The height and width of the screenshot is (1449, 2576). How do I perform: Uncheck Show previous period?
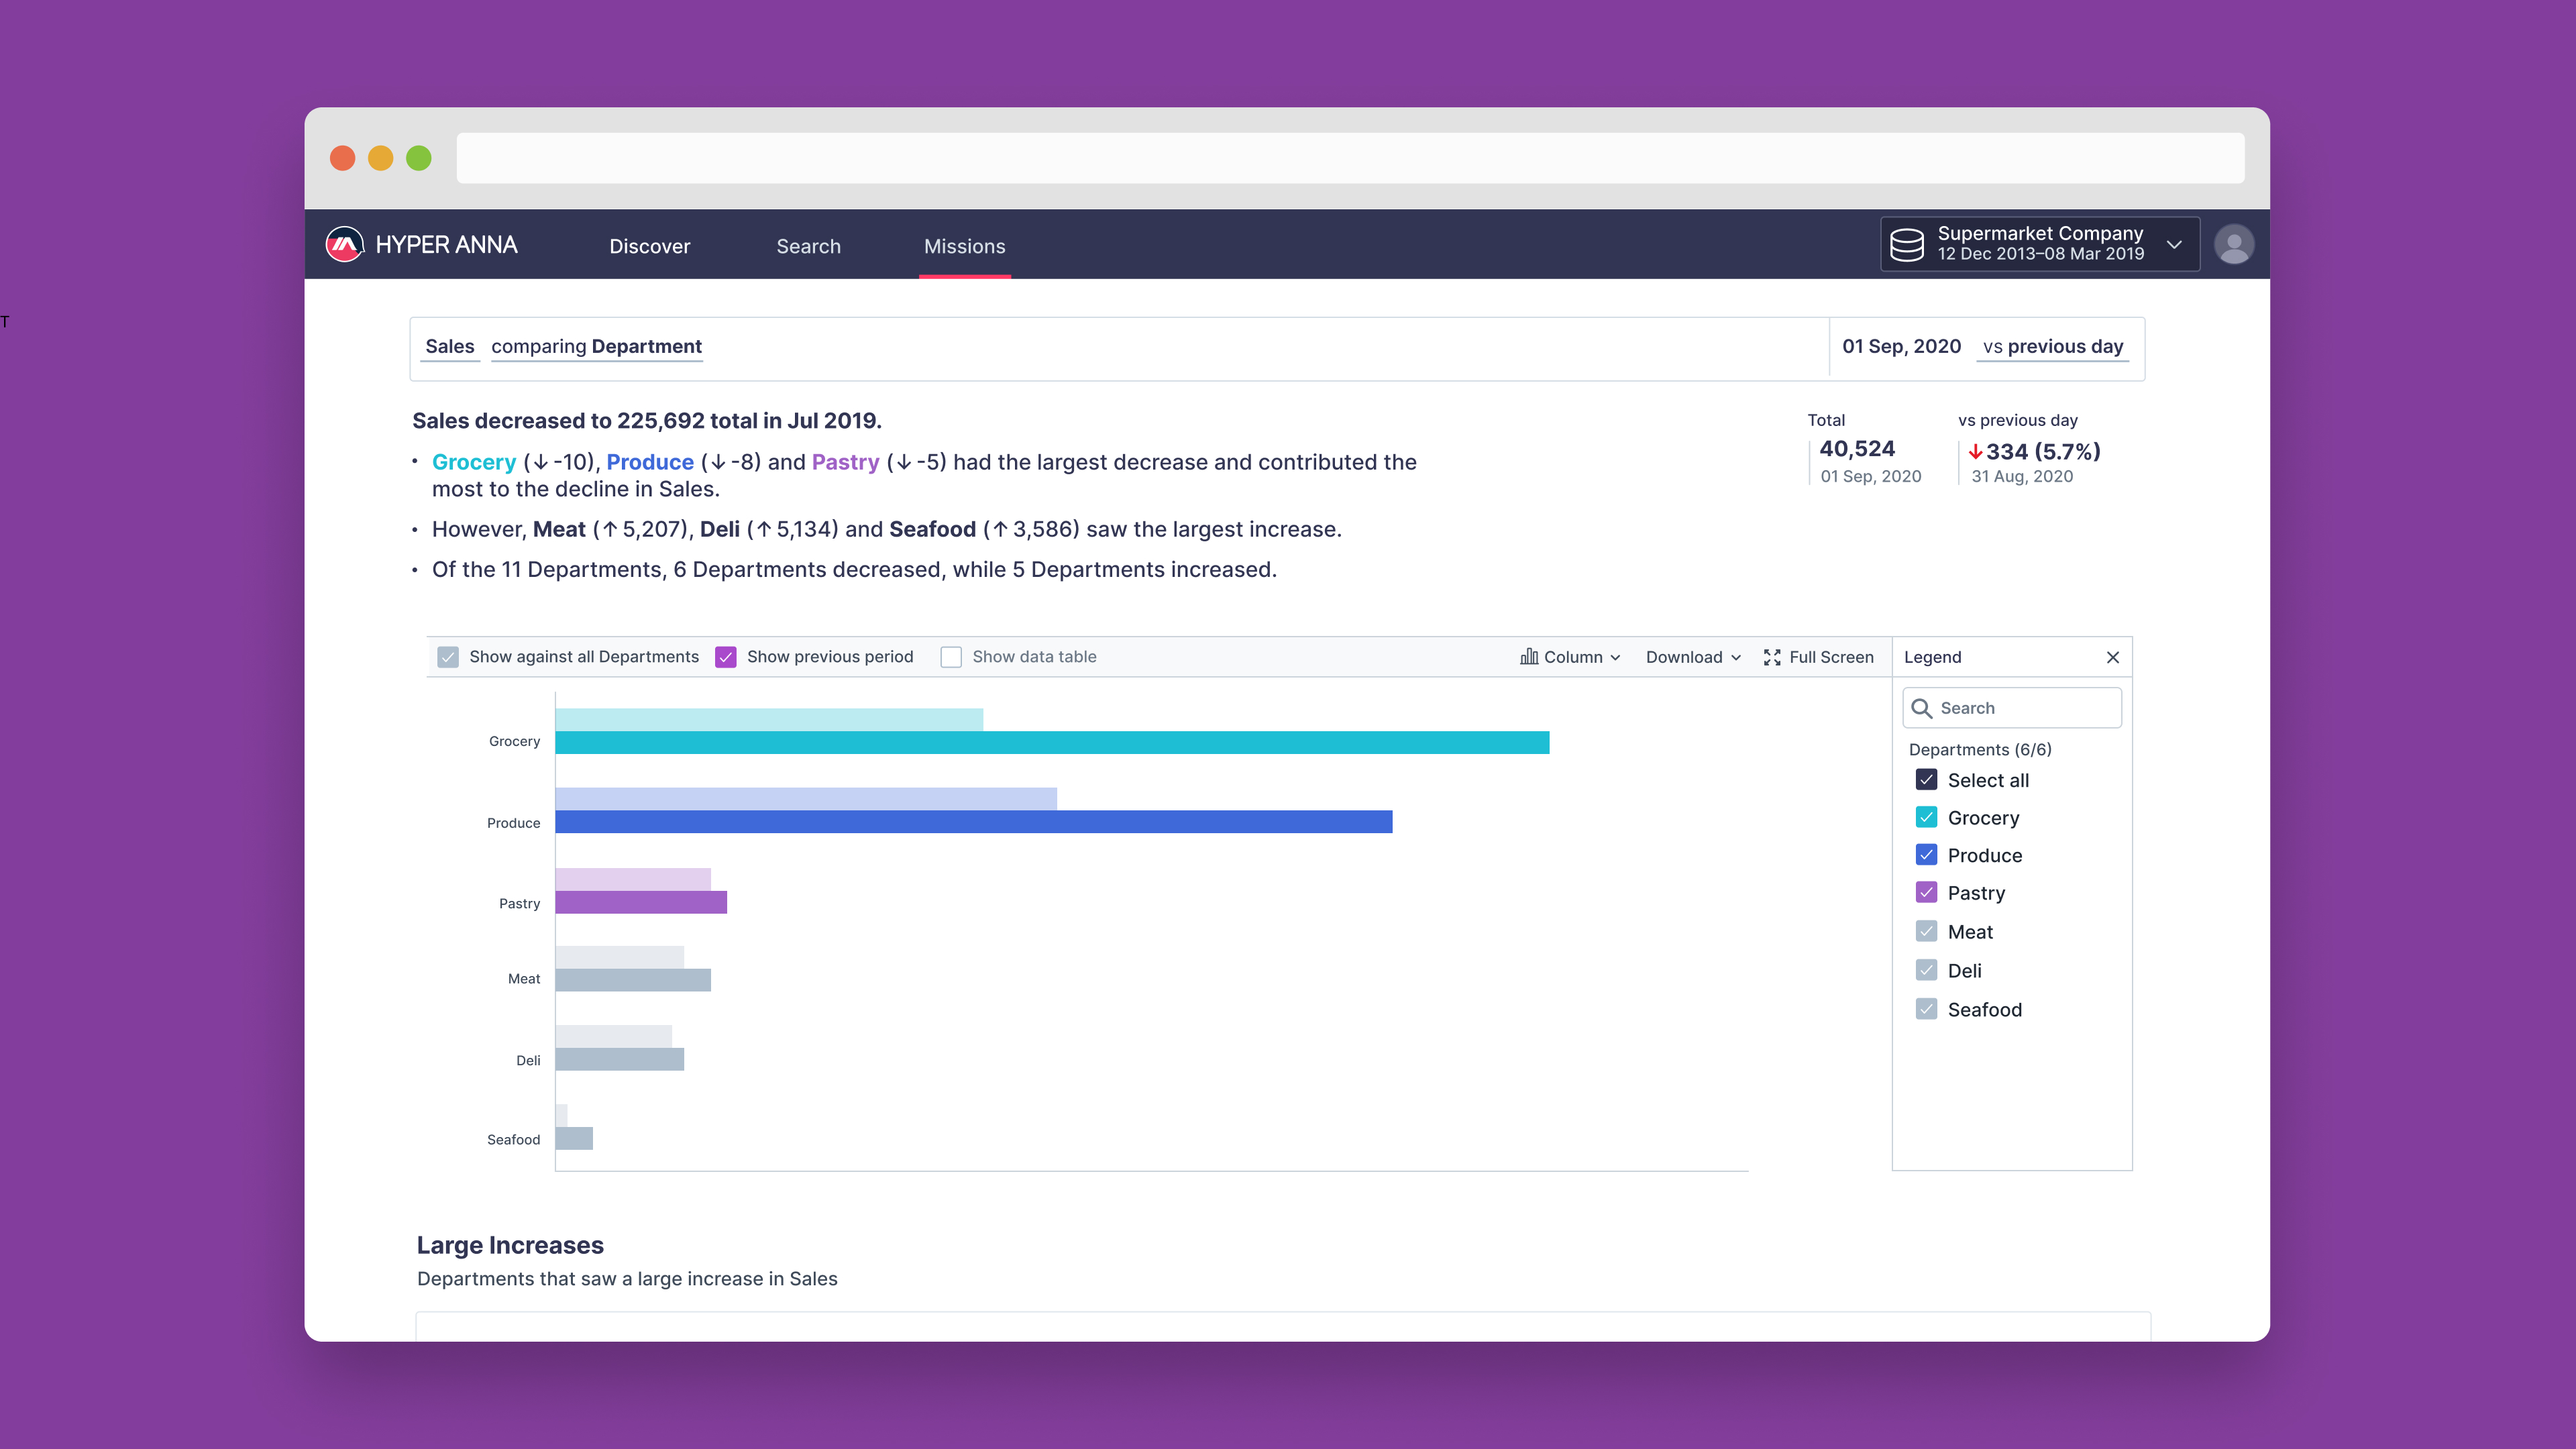[726, 657]
